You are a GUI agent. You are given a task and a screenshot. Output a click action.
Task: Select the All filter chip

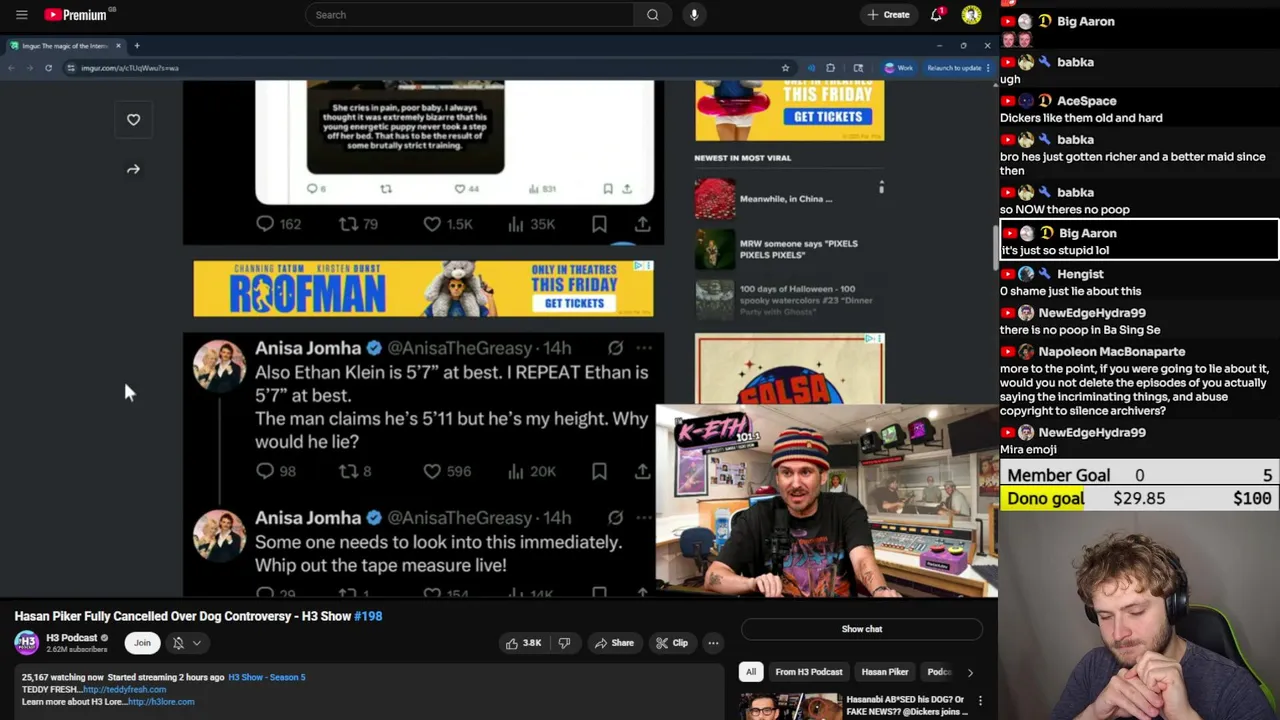(751, 672)
